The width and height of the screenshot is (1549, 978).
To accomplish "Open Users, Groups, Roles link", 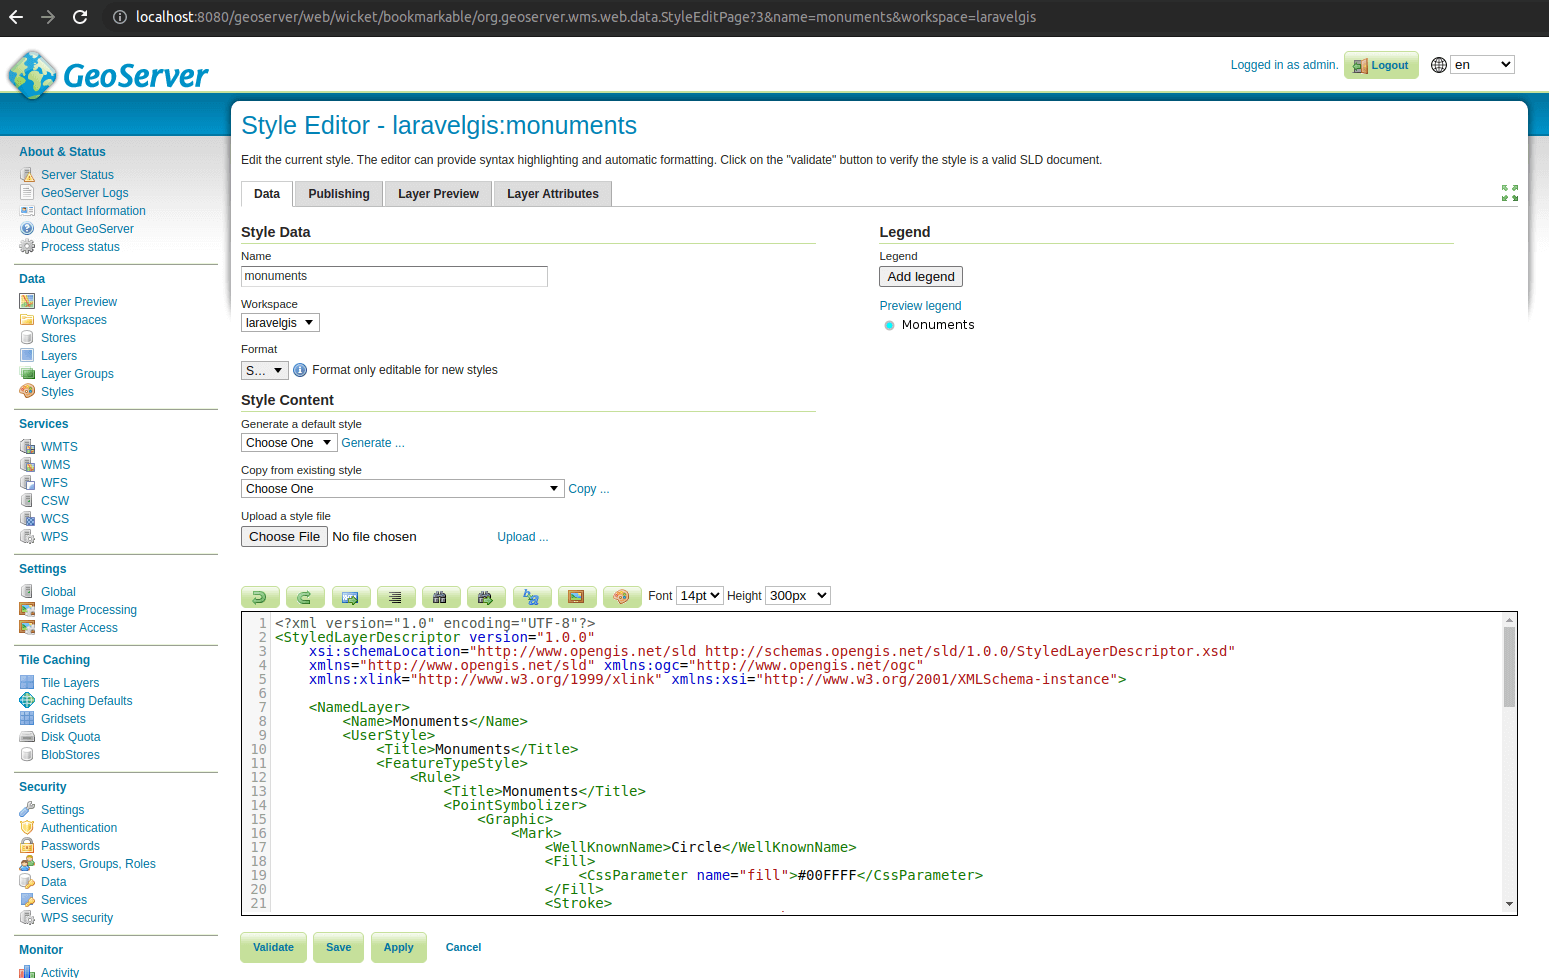I will pos(98,864).
